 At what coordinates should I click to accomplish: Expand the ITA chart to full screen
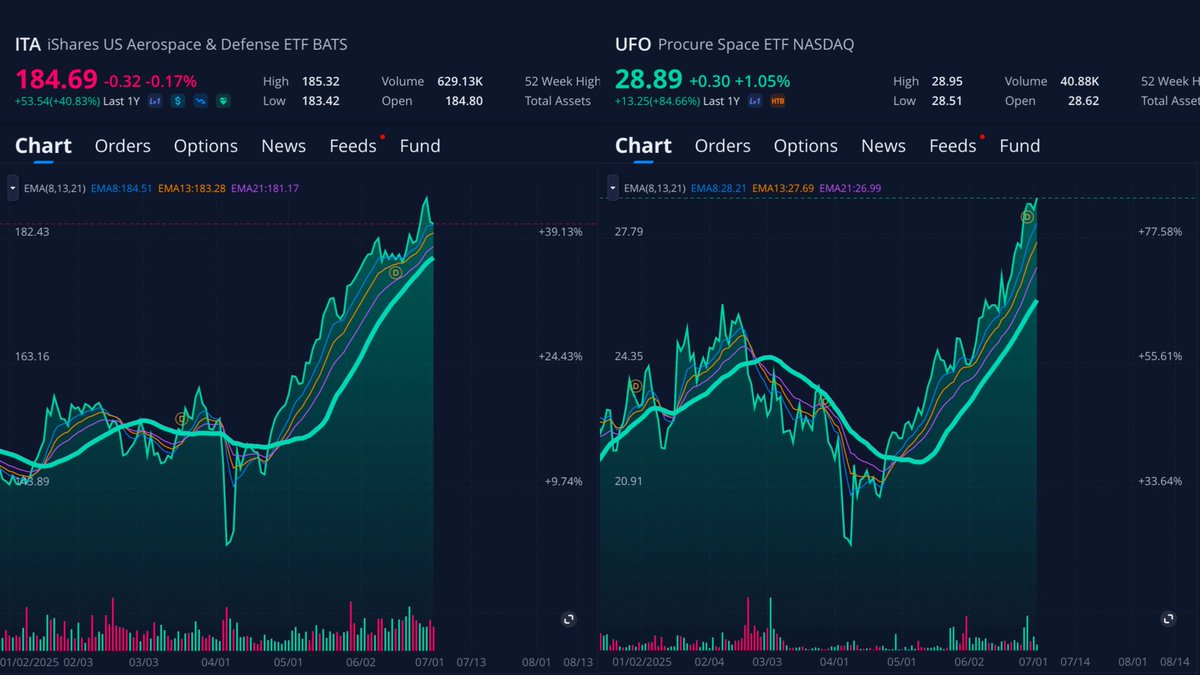click(x=569, y=619)
